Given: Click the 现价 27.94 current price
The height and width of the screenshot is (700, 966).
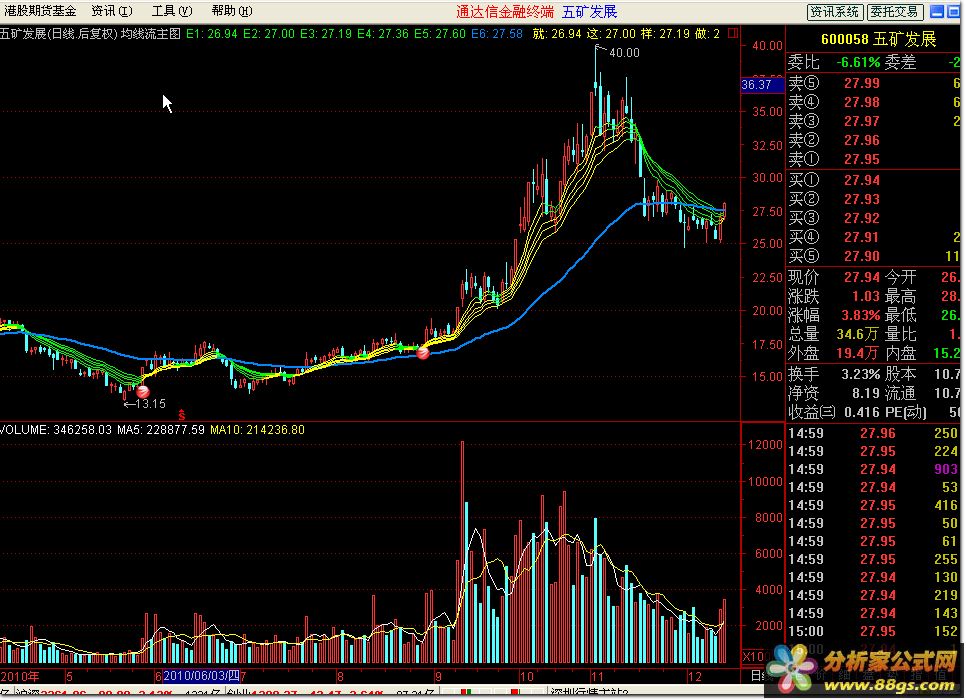Looking at the screenshot, I should click(862, 278).
